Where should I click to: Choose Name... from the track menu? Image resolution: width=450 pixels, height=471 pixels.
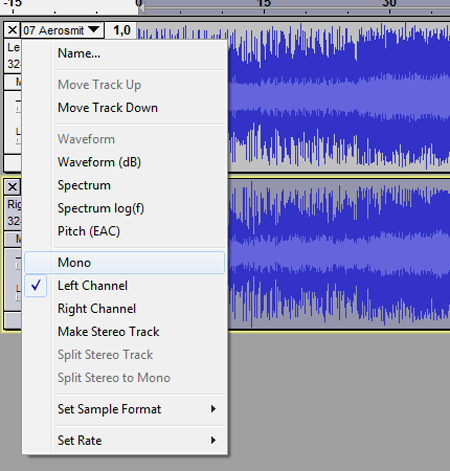pos(125,53)
